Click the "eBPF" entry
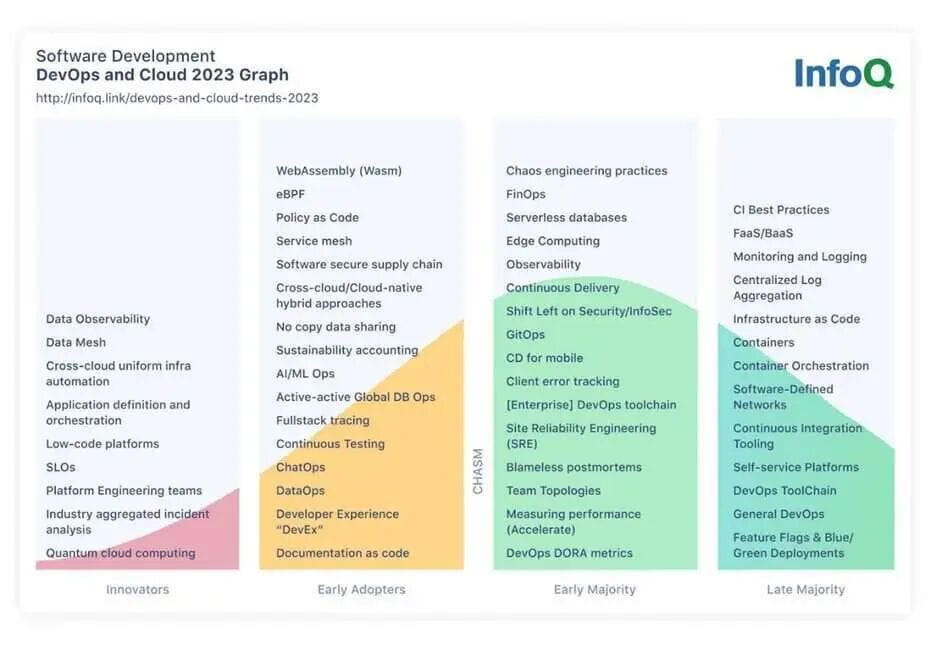Image resolution: width=936 pixels, height=656 pixels. pyautogui.click(x=291, y=194)
